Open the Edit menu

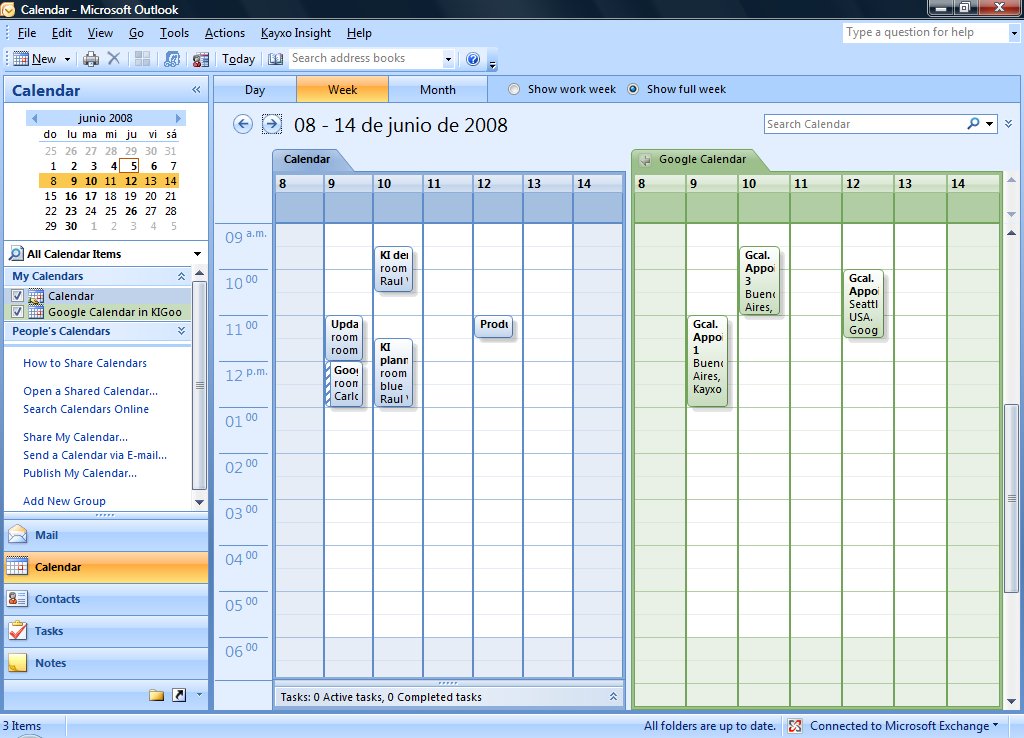coord(61,33)
